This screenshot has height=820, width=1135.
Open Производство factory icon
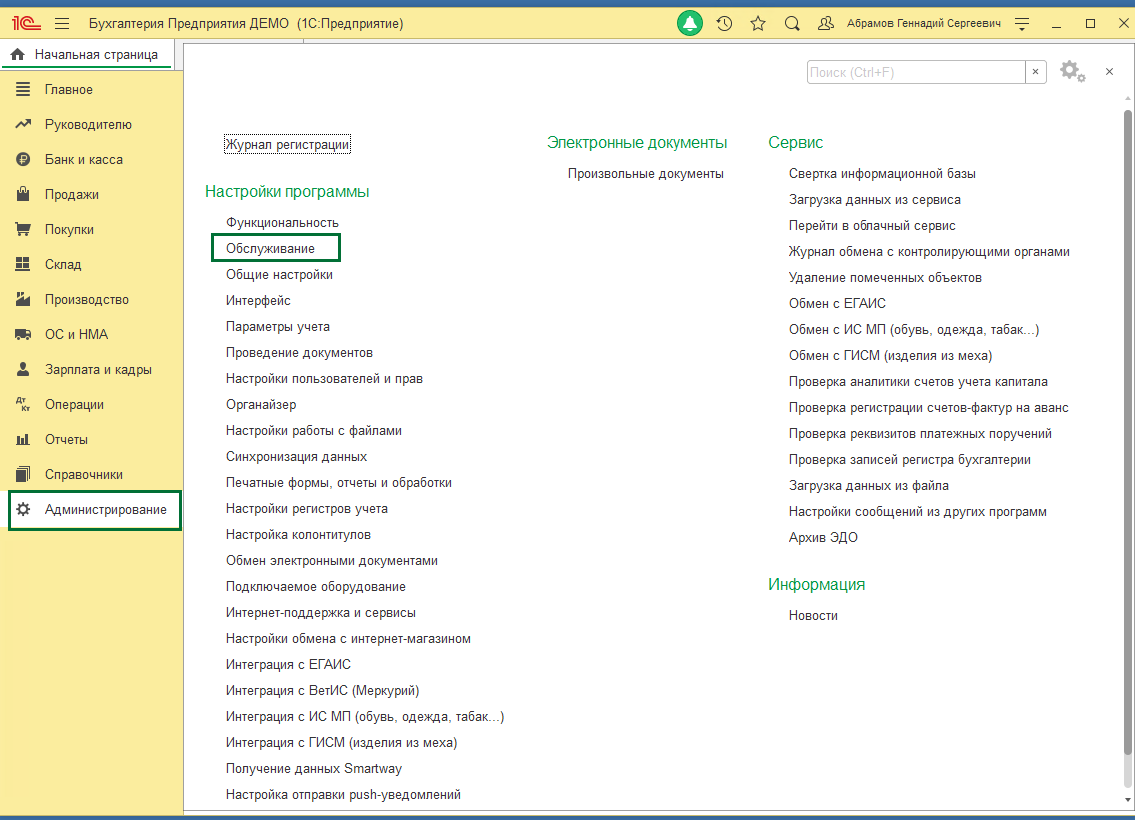(23, 299)
